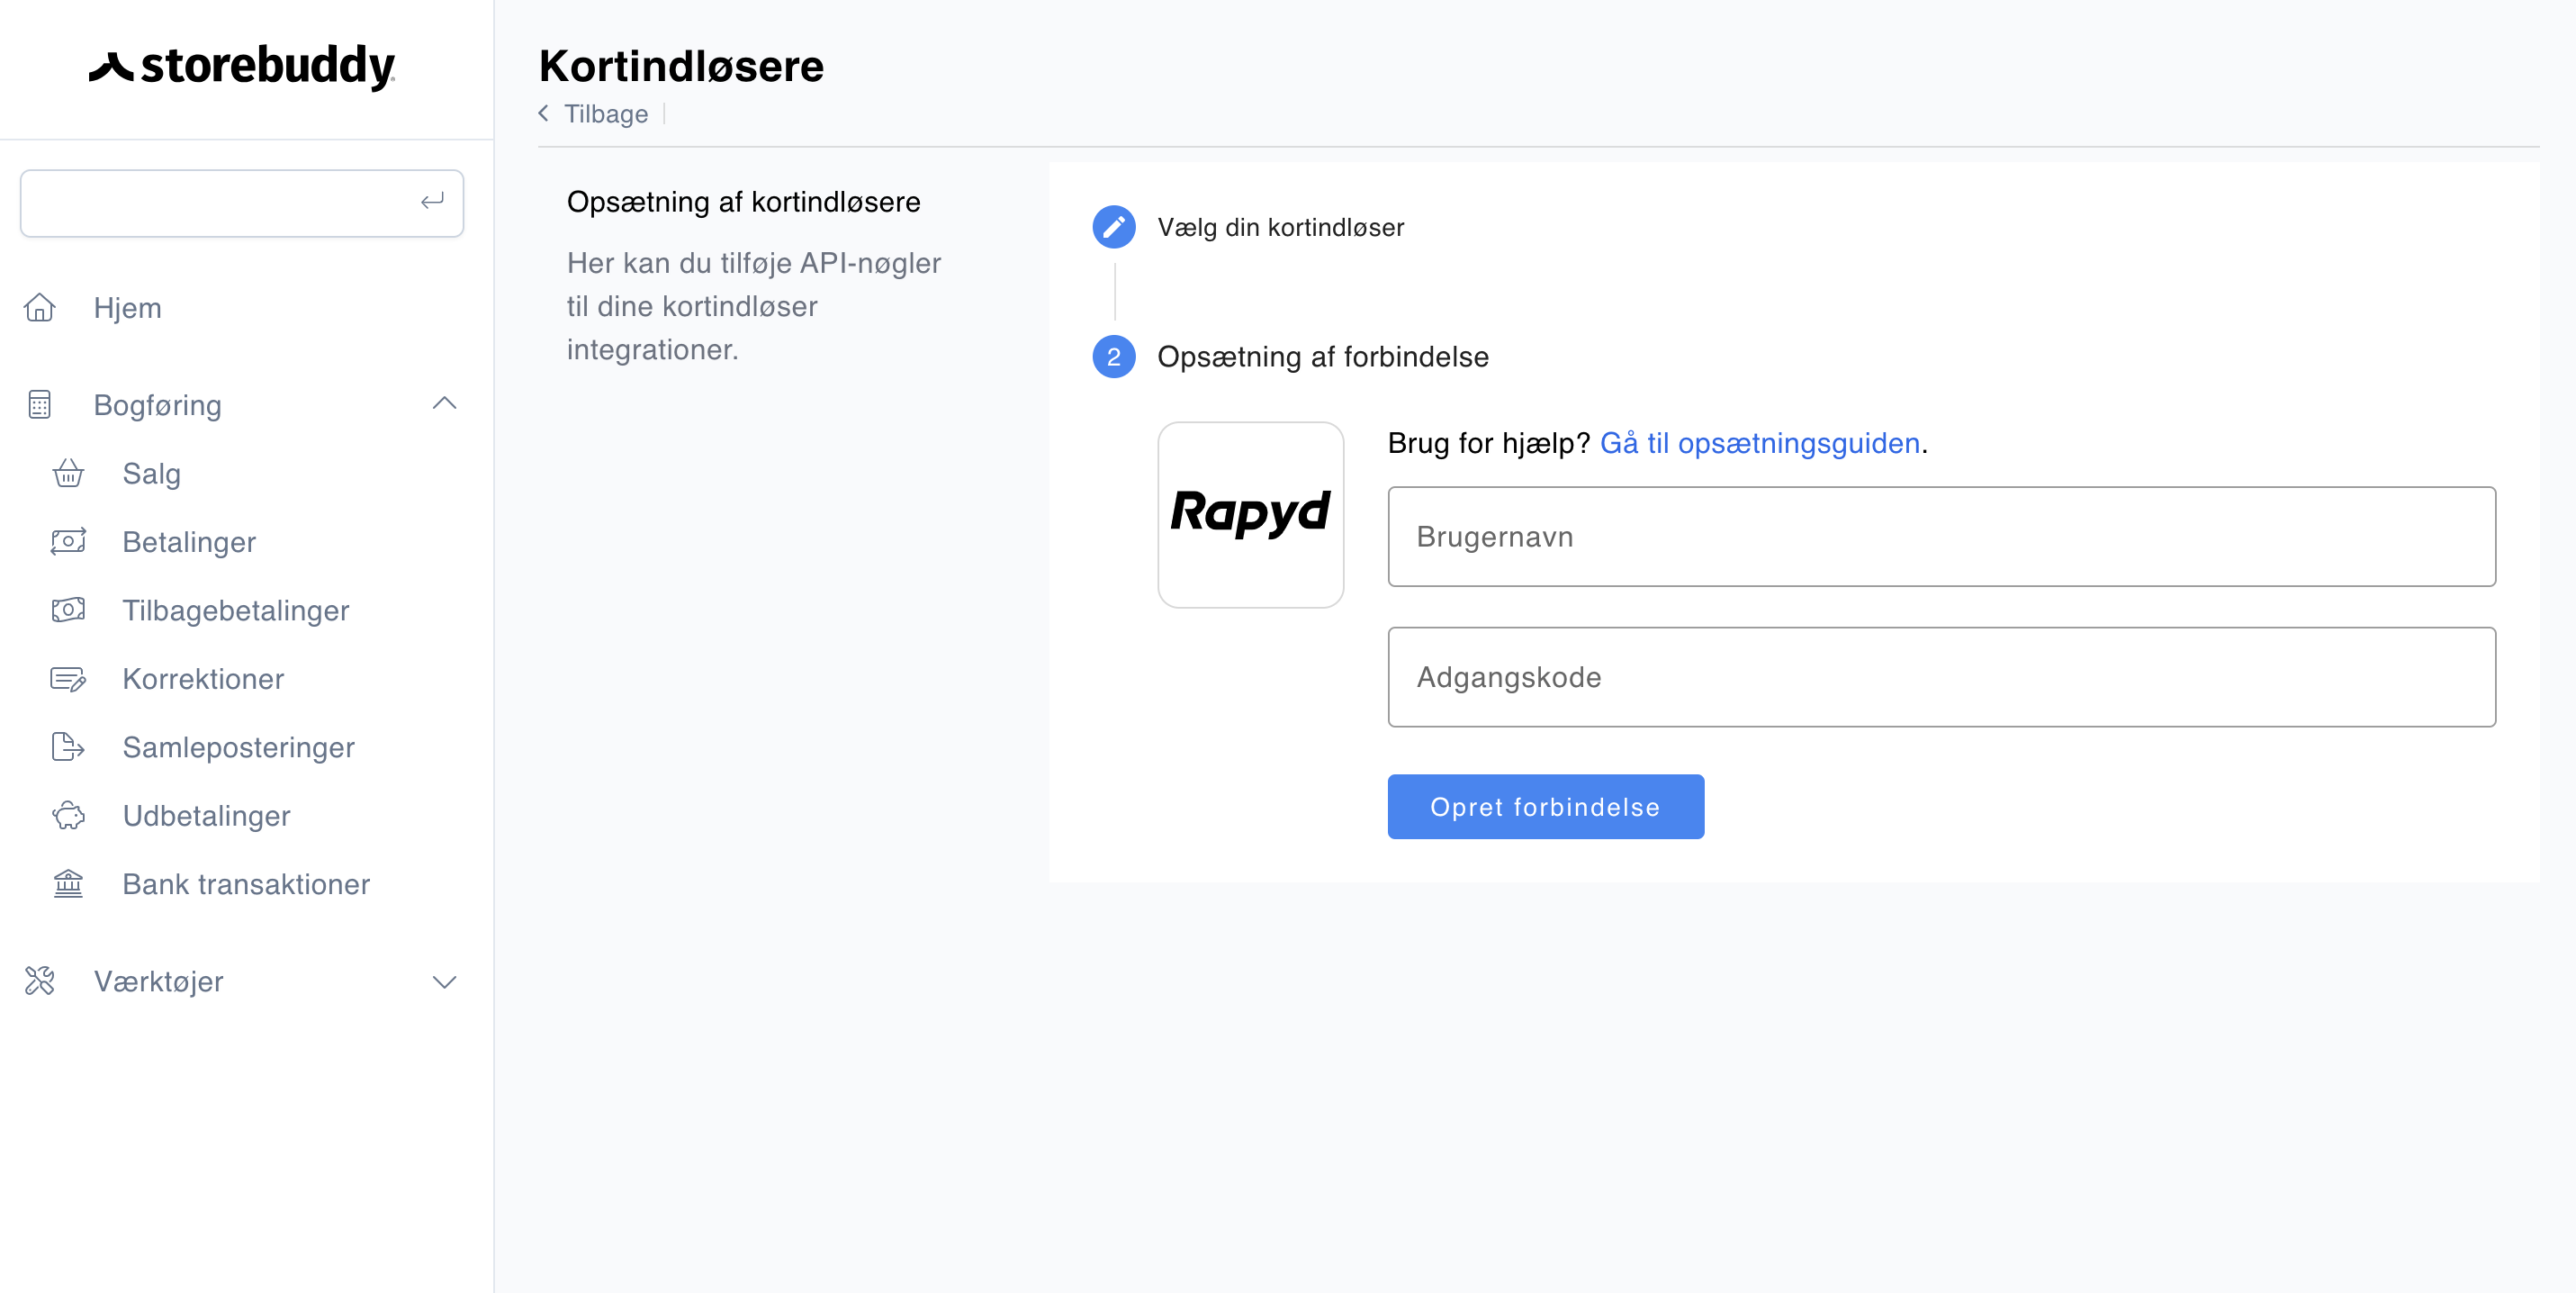
Task: Click the Salg basket icon
Action: (68, 473)
